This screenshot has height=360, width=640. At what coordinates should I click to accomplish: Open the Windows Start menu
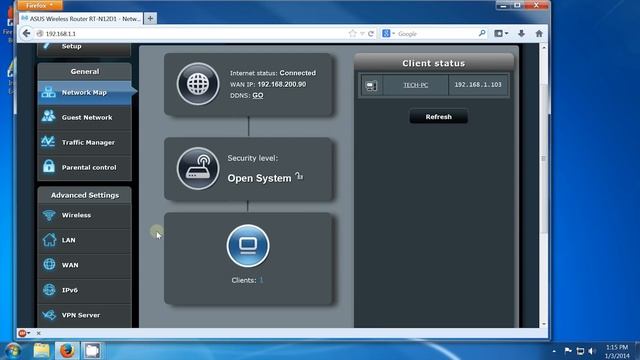pos(12,351)
